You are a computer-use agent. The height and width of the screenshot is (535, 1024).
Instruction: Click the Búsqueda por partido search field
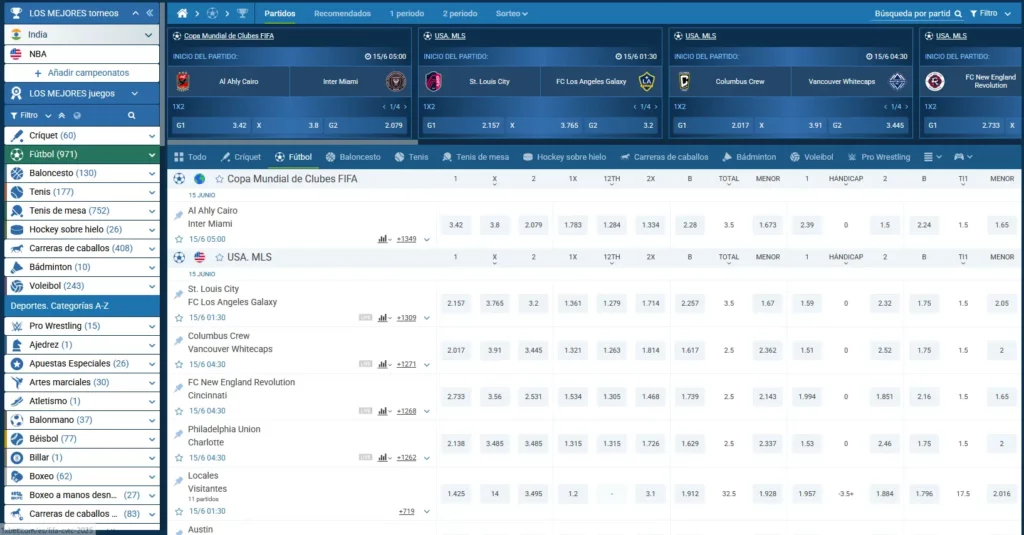pos(912,14)
